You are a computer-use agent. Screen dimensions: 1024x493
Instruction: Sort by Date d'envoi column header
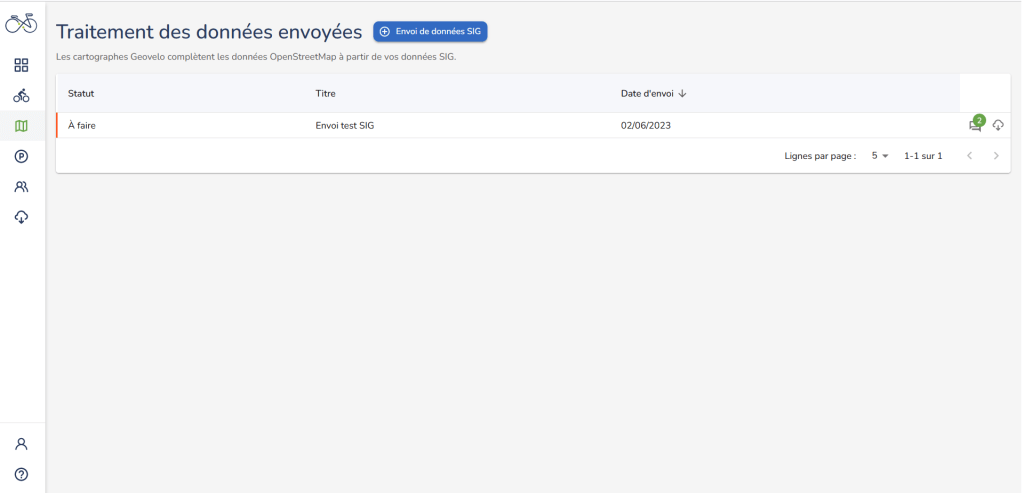[x=653, y=93]
